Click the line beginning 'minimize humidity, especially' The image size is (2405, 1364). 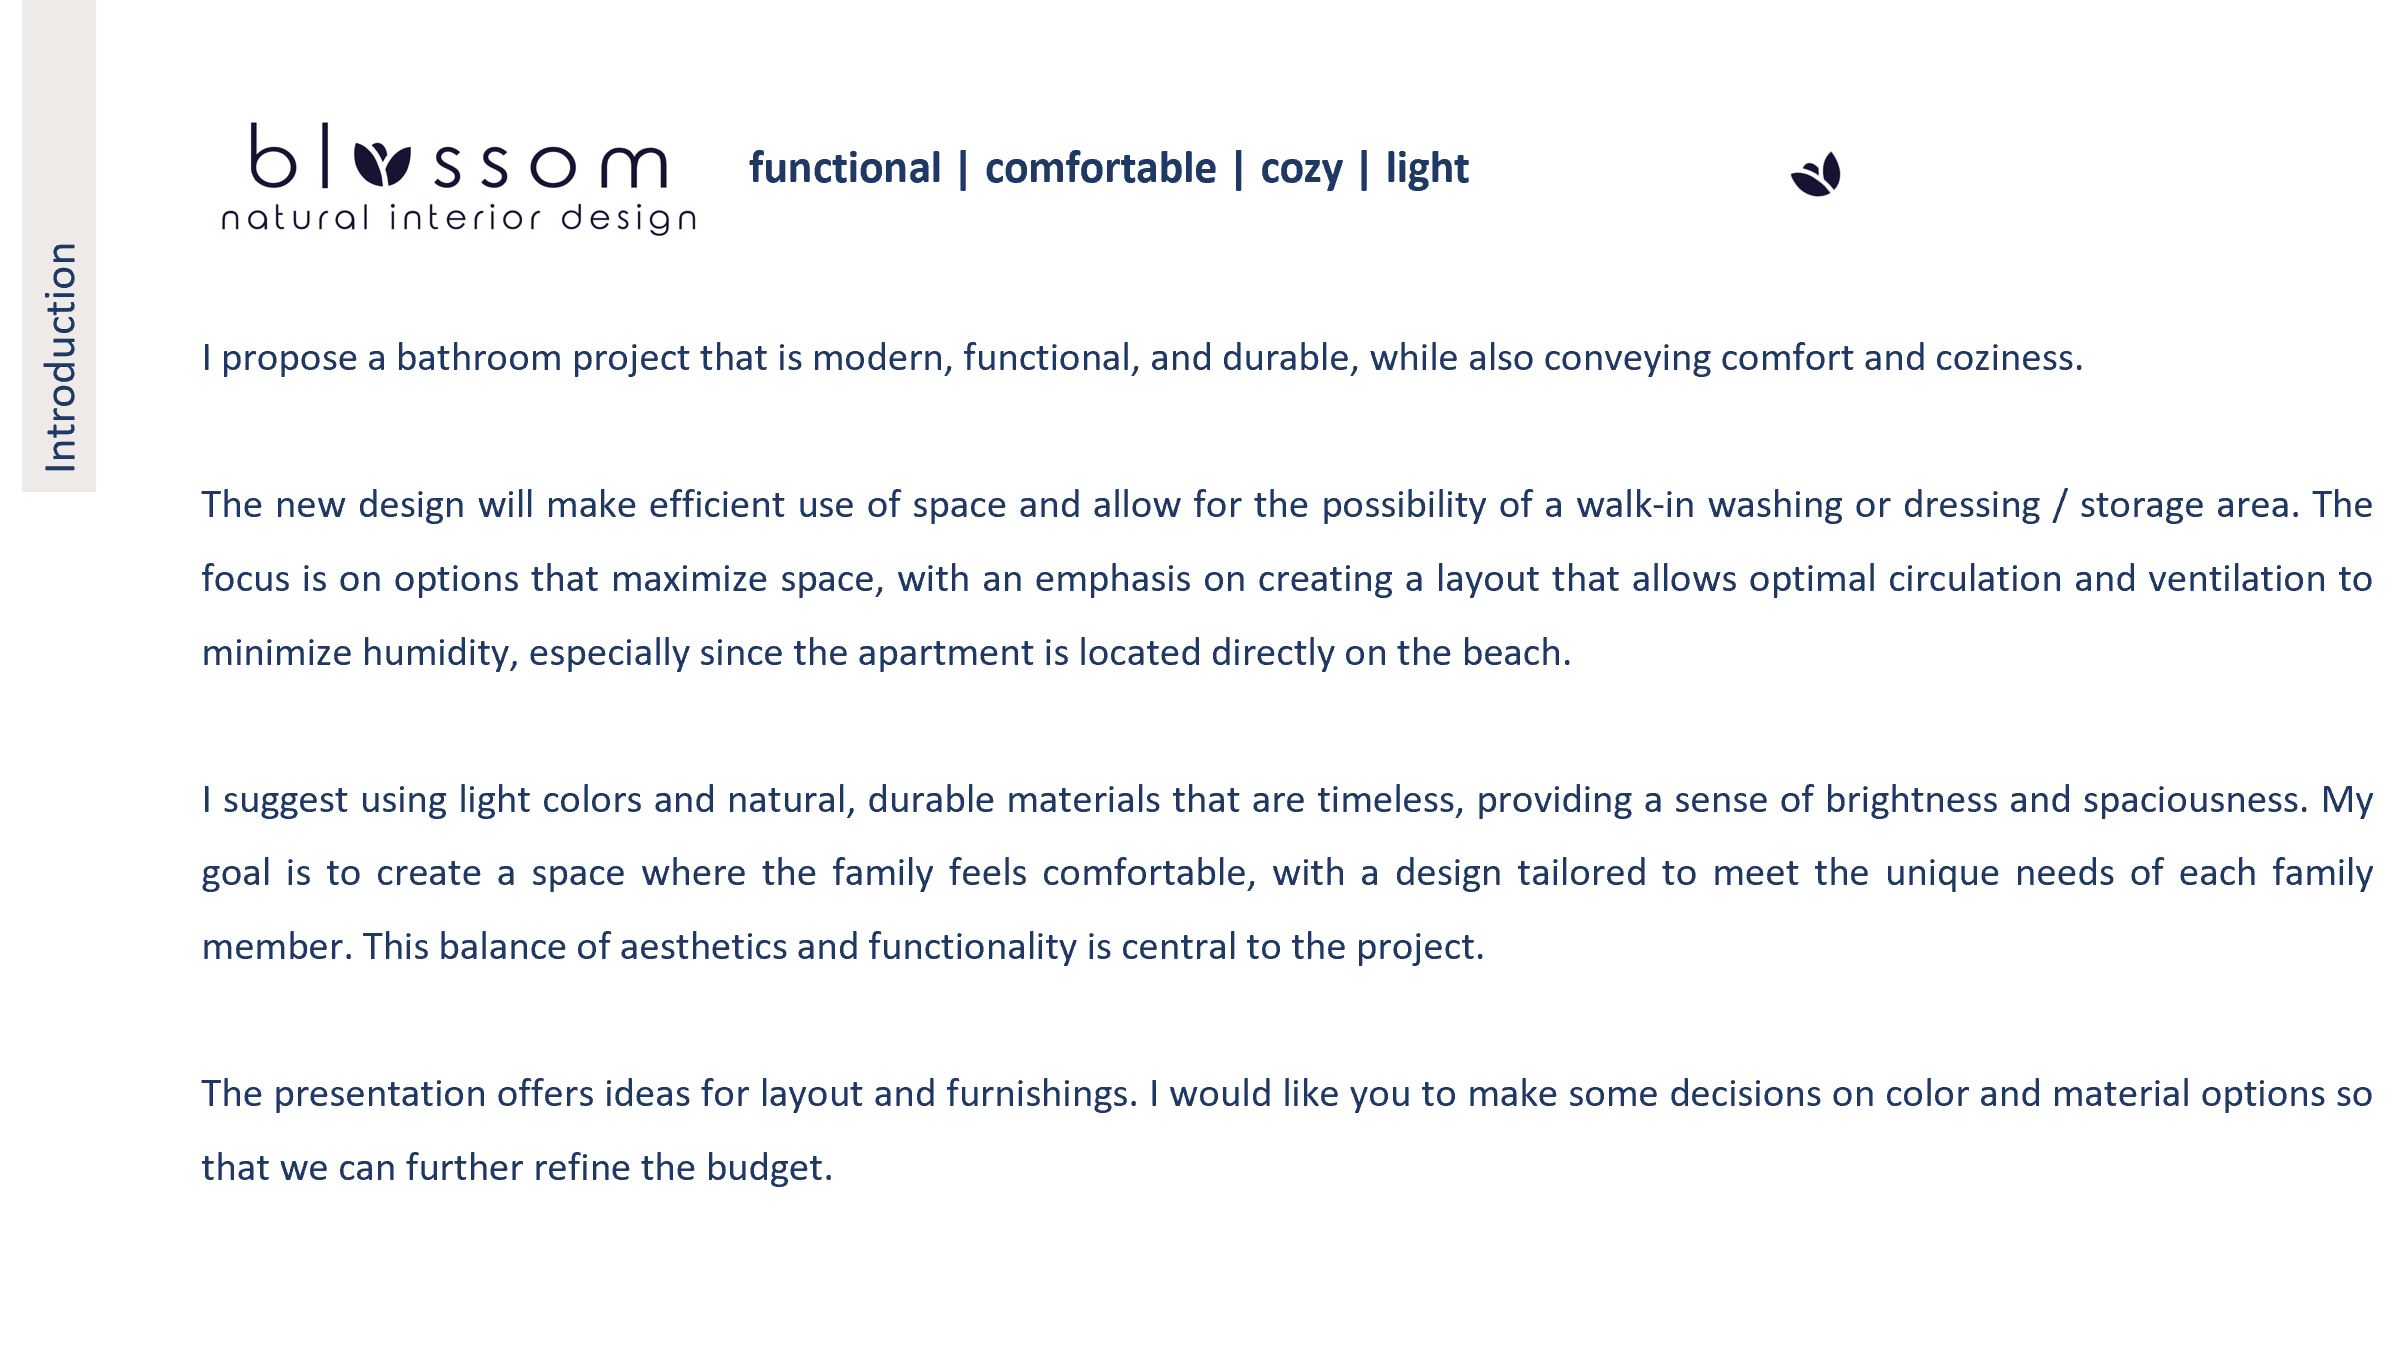click(x=886, y=653)
